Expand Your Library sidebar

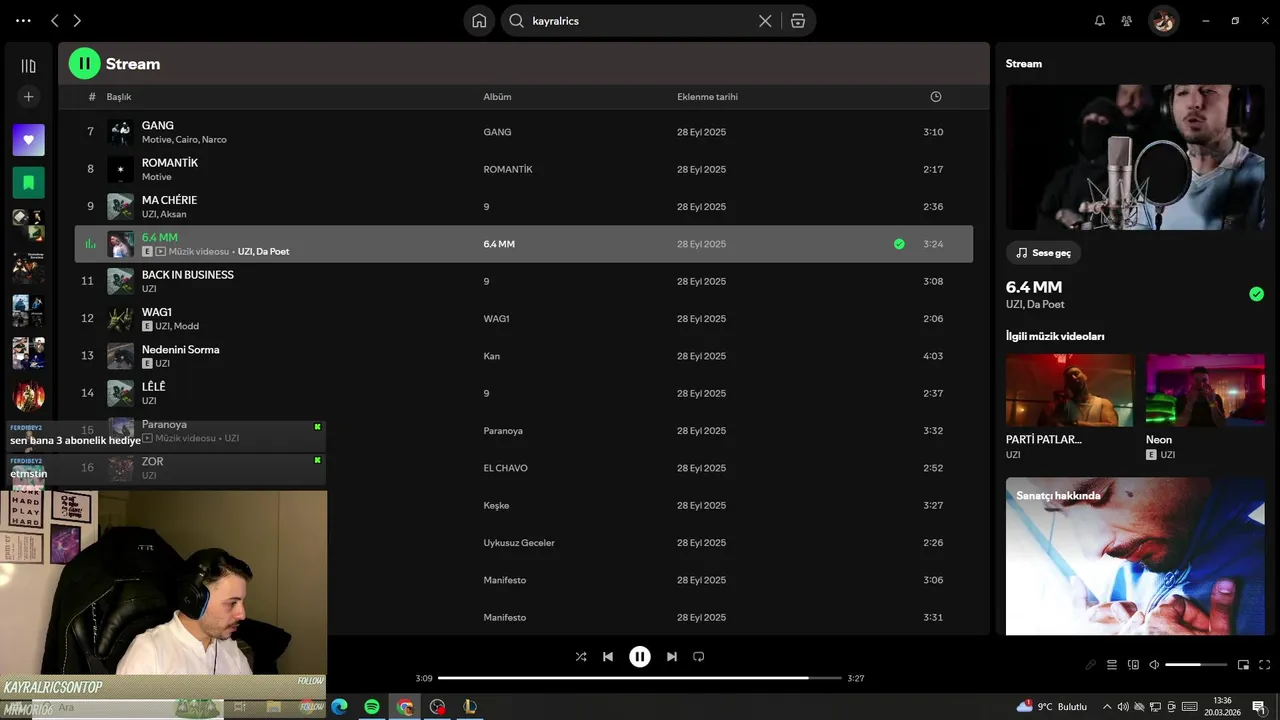point(29,66)
